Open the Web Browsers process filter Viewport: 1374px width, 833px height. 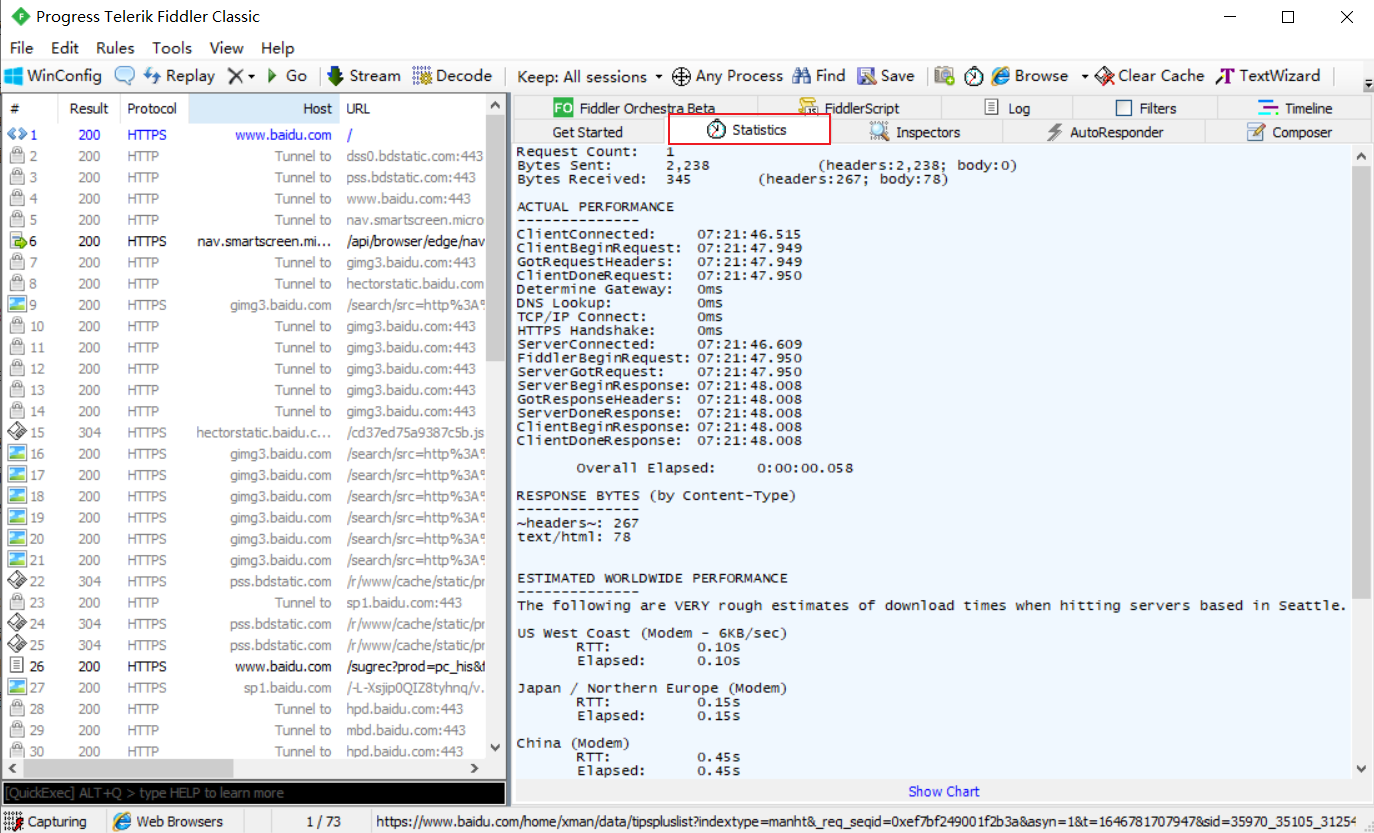tap(168, 822)
